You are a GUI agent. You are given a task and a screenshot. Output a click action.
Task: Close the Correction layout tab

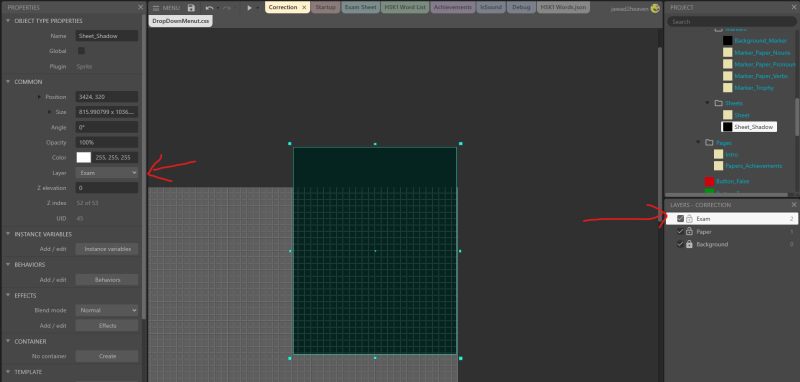pyautogui.click(x=304, y=8)
